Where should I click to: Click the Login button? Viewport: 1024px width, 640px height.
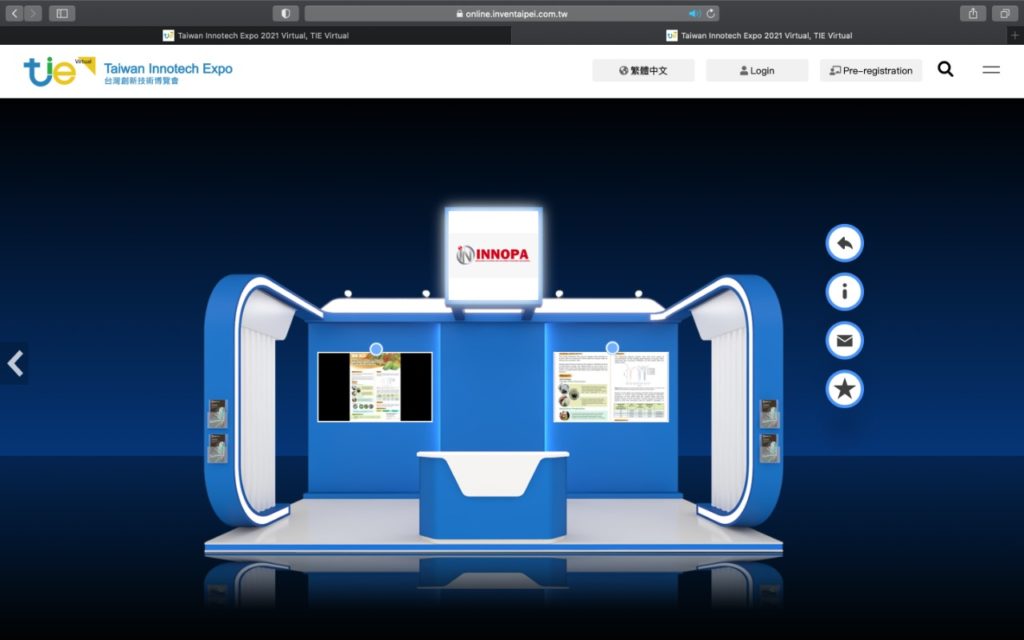(x=757, y=70)
